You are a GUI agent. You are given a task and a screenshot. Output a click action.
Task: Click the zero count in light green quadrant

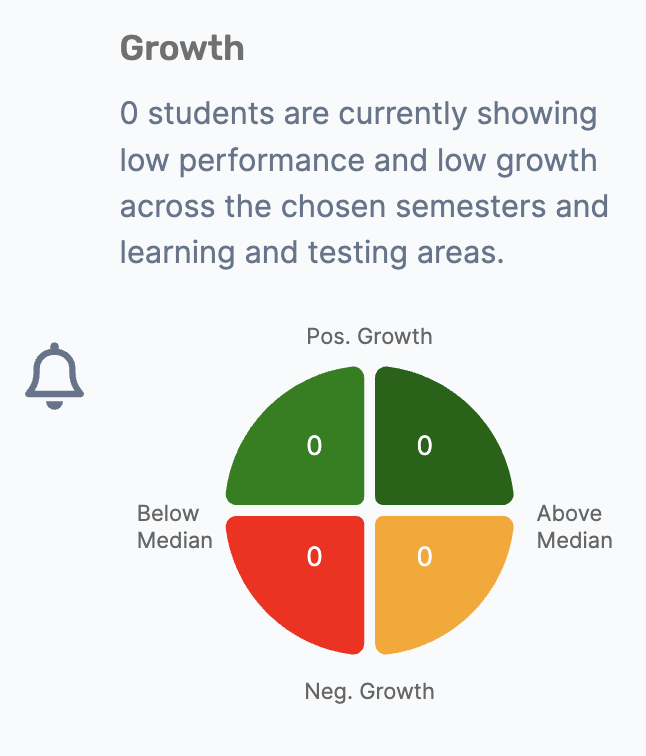coord(314,446)
